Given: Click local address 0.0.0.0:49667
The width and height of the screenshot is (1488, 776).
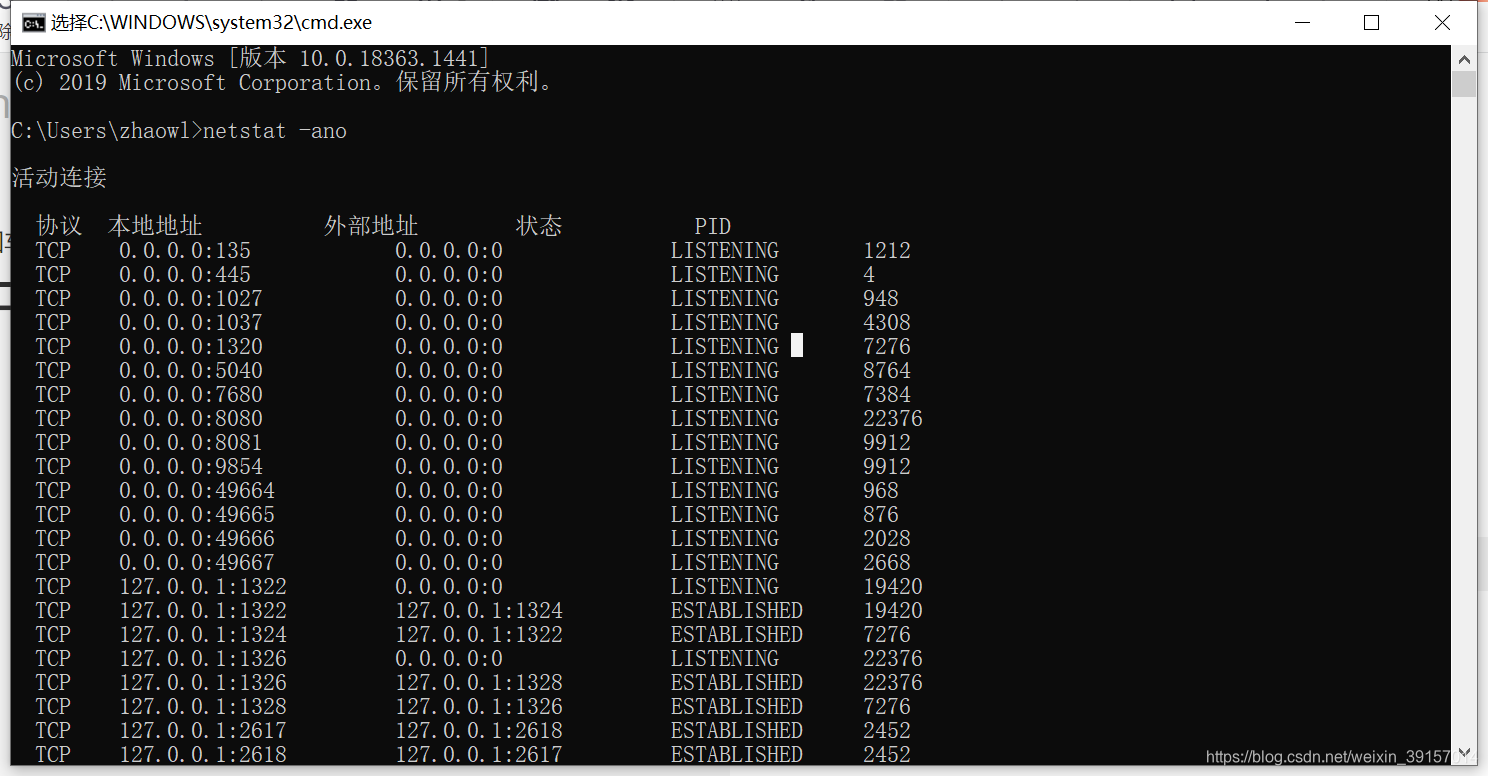Looking at the screenshot, I should click(x=197, y=562).
